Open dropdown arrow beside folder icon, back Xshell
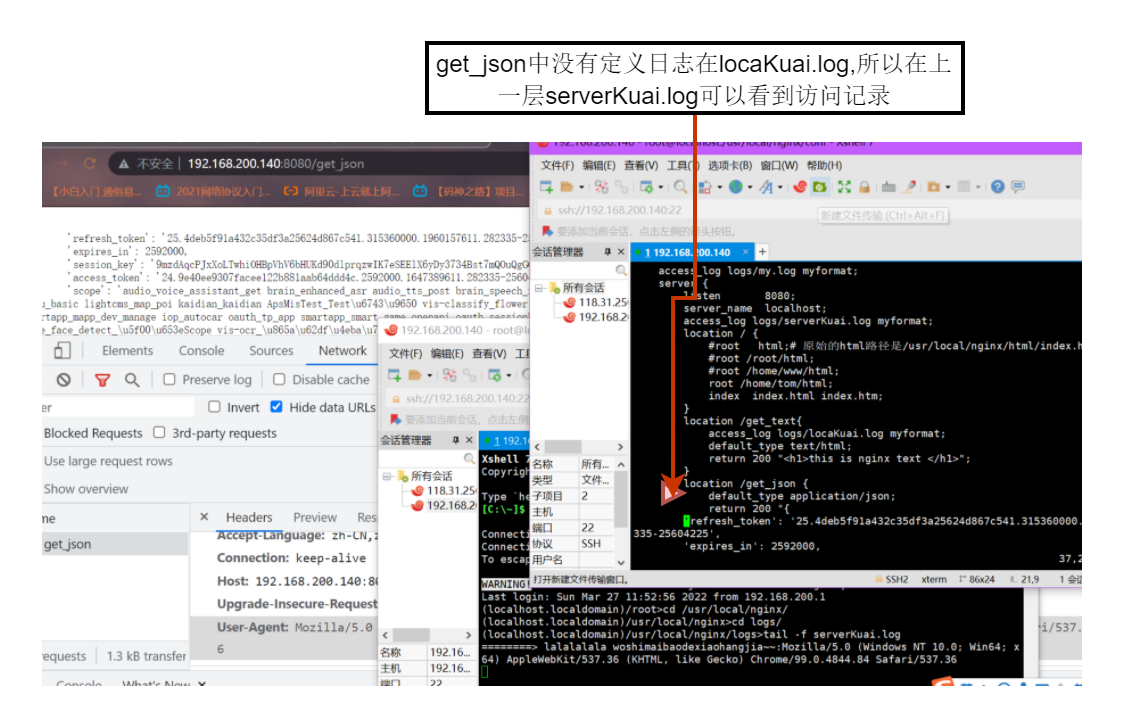This screenshot has height=728, width=1126. pos(429,375)
